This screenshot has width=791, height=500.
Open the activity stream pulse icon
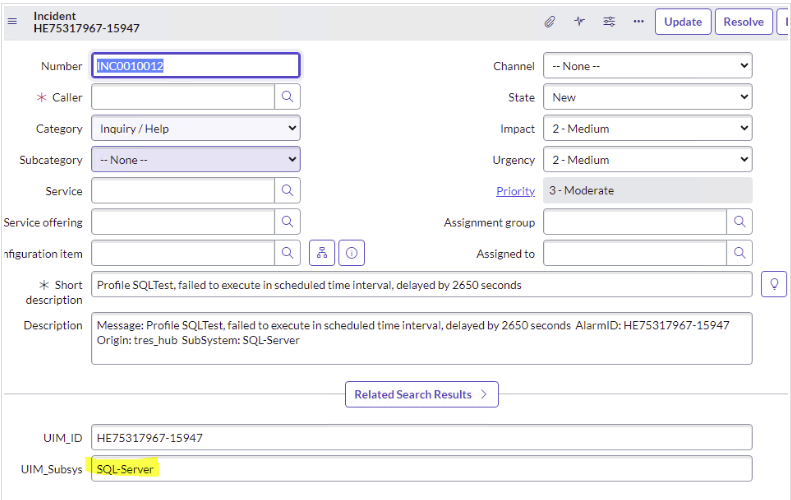579,21
